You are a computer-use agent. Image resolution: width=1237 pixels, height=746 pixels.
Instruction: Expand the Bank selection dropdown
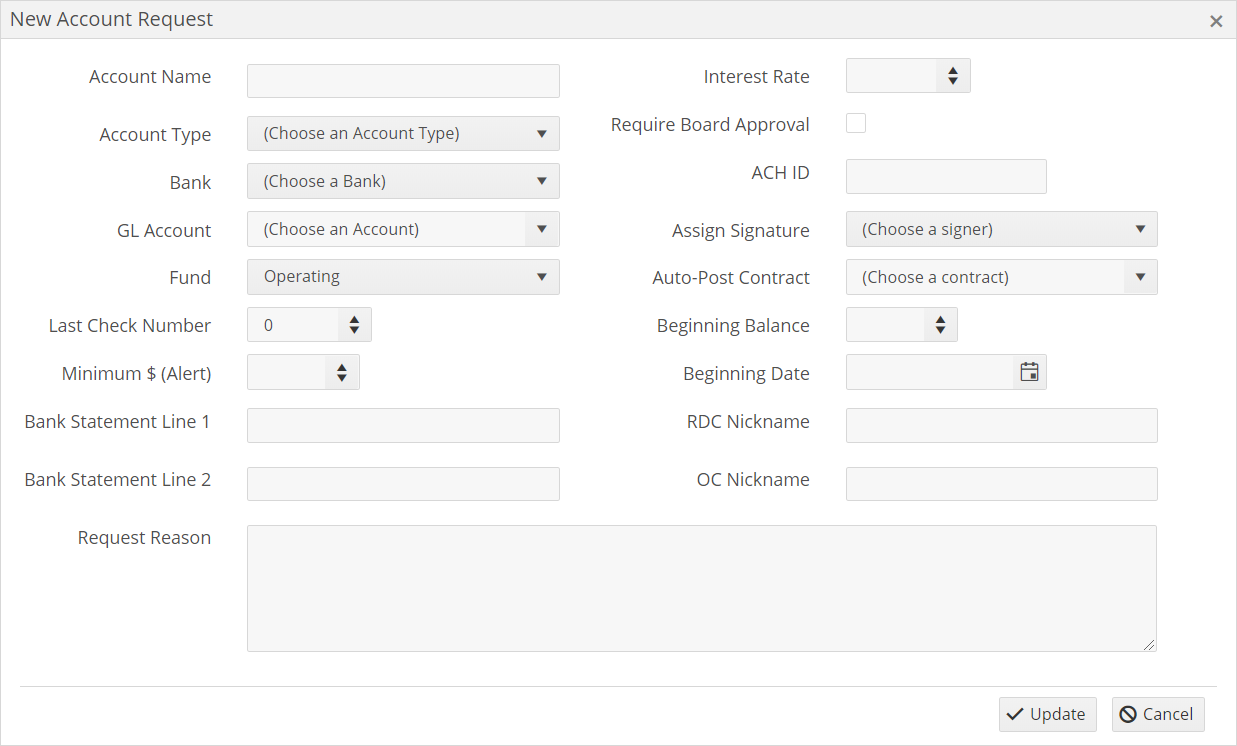point(403,182)
